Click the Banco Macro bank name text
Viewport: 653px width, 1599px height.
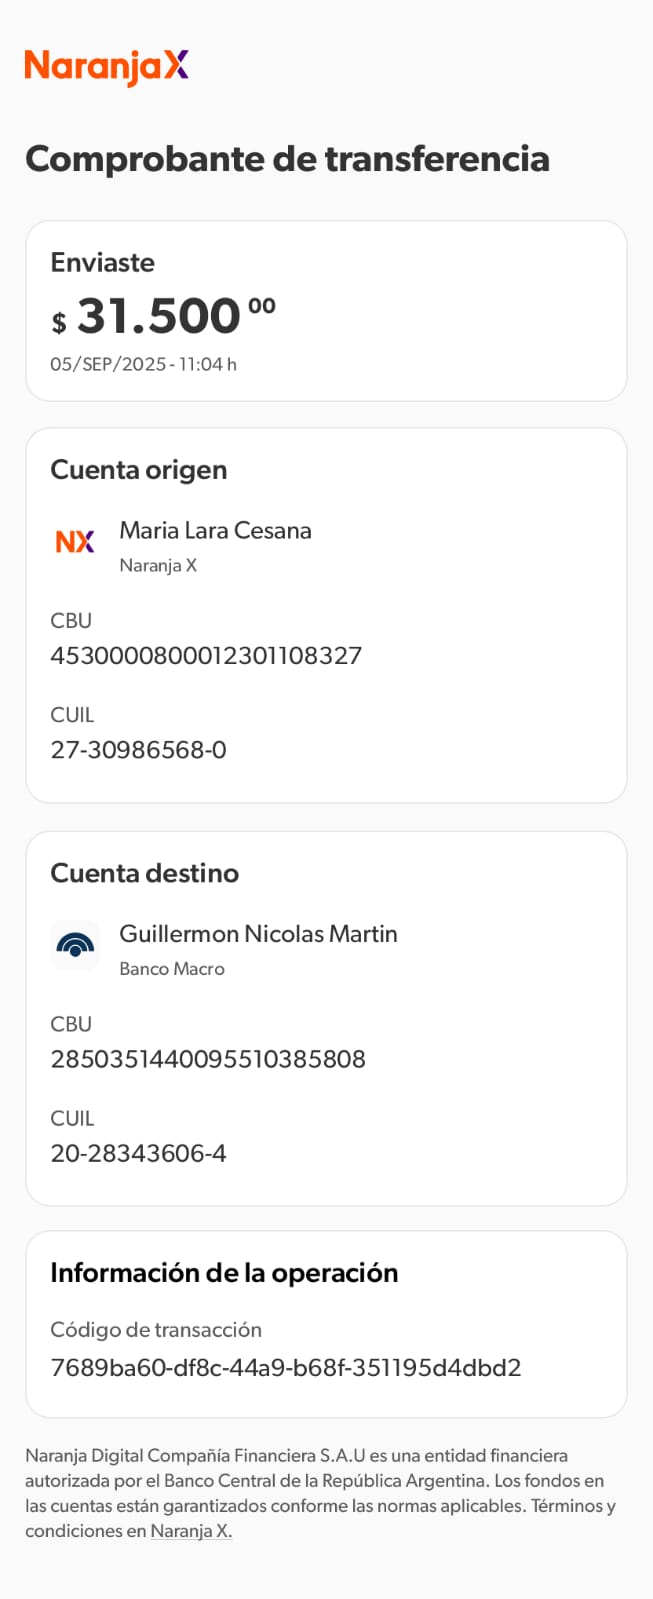click(x=172, y=969)
